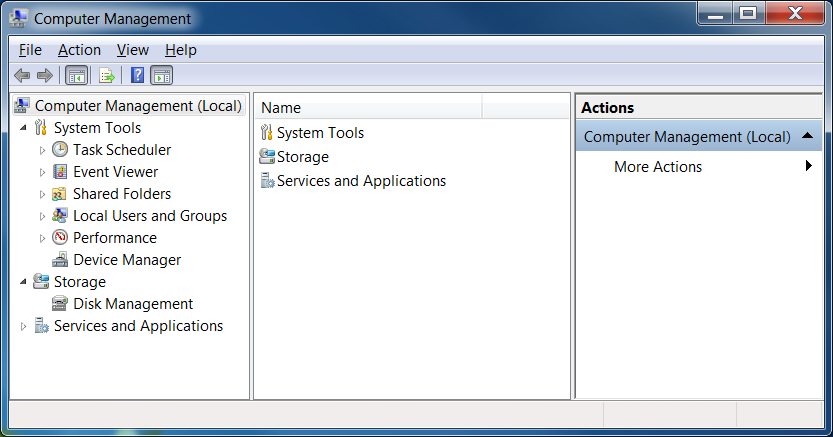Click the Device Manager icon in the tree

(x=60, y=260)
